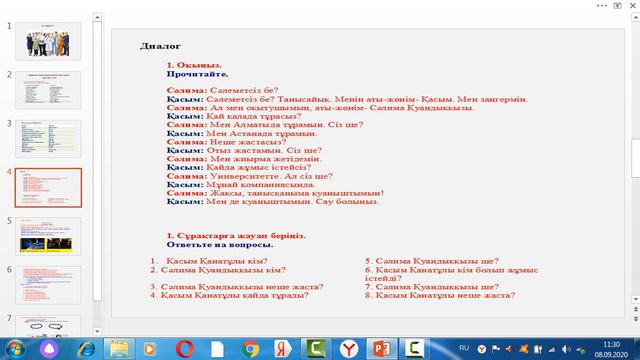Click the Safely Remove Hardware tray icon

pyautogui.click(x=580, y=350)
